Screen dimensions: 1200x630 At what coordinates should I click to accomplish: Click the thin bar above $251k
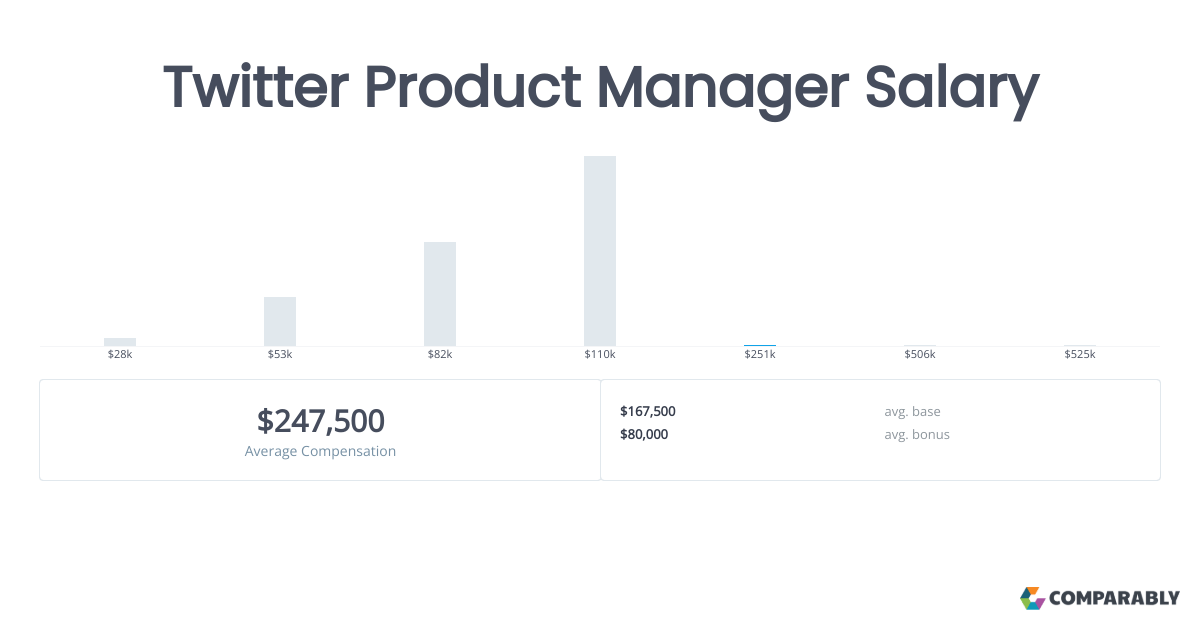760,345
